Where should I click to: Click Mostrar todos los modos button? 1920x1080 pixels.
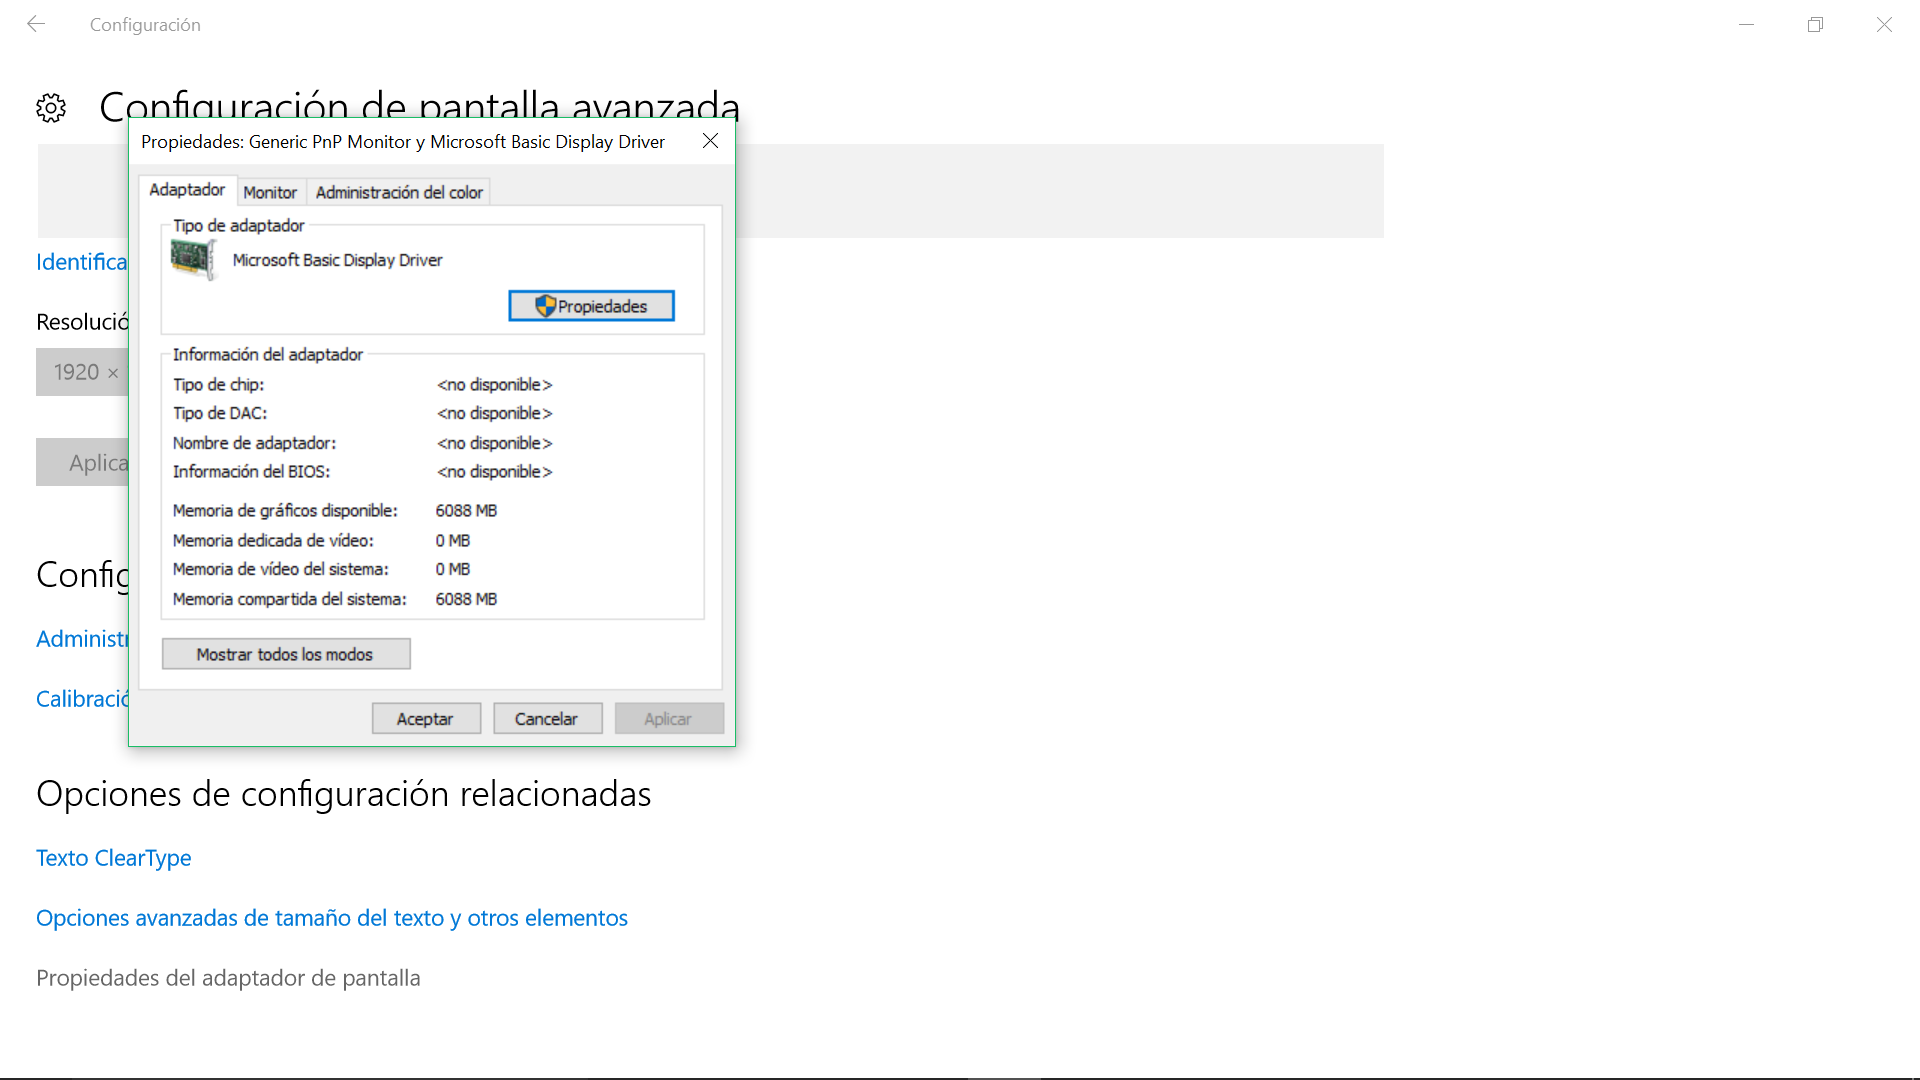click(286, 654)
